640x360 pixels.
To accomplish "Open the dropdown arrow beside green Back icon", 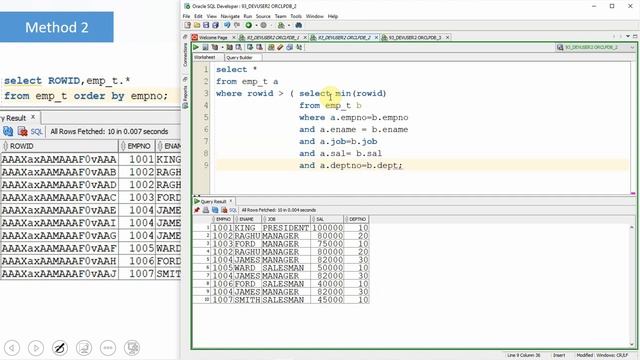I will 256,25.
